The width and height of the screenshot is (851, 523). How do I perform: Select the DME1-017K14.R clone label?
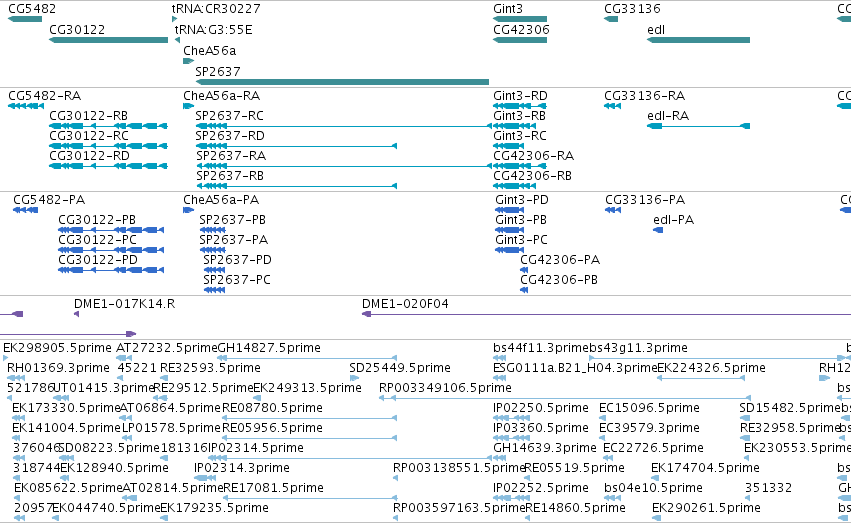point(124,304)
